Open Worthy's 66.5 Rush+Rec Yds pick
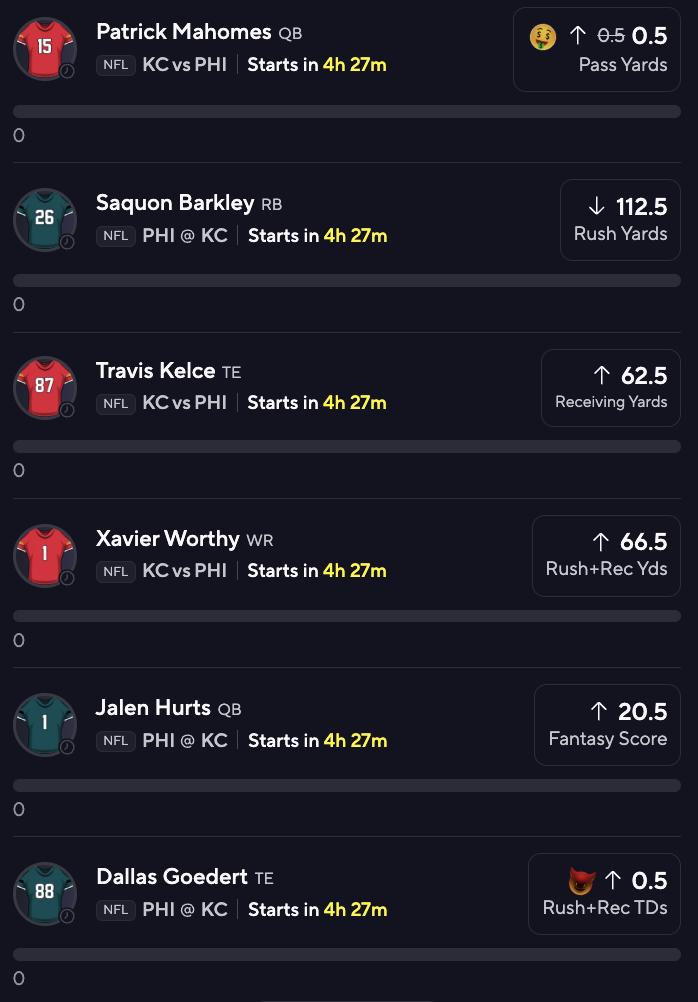Screen dimensions: 698x1002 (606, 555)
